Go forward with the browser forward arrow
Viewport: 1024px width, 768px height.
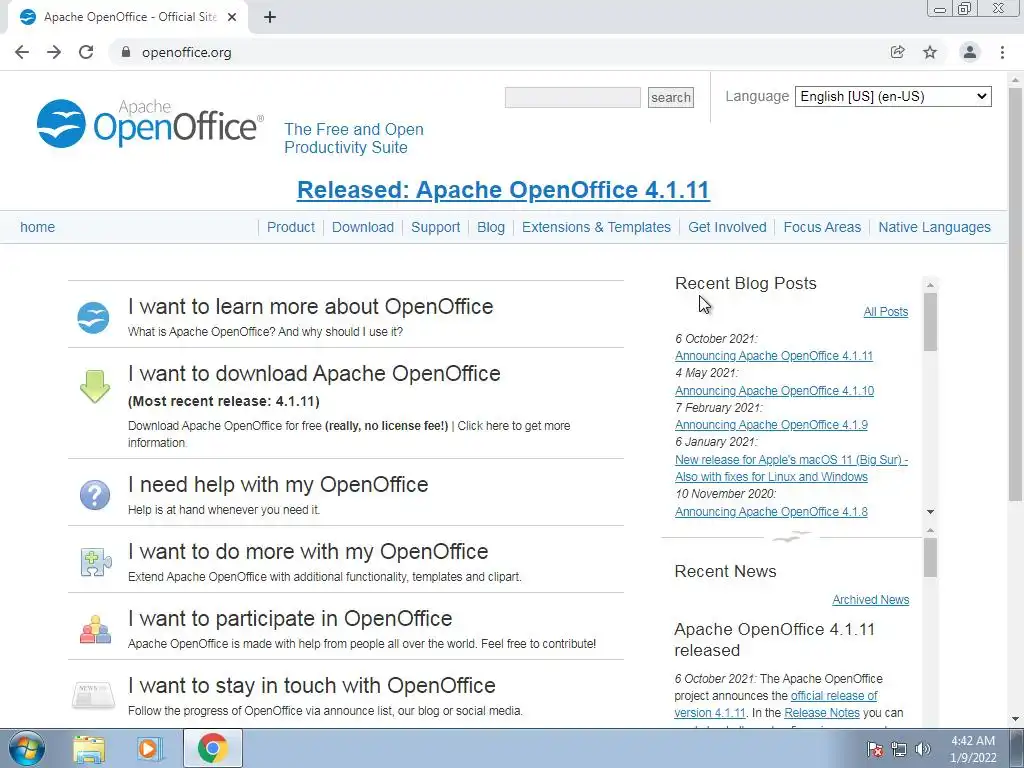pos(54,52)
